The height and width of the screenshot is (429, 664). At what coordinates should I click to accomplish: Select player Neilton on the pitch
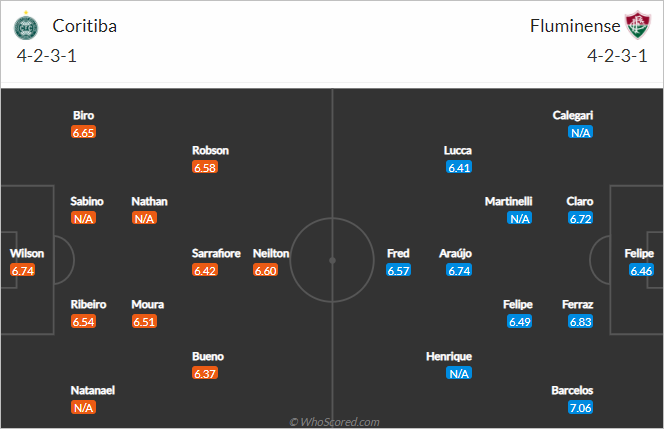click(271, 253)
